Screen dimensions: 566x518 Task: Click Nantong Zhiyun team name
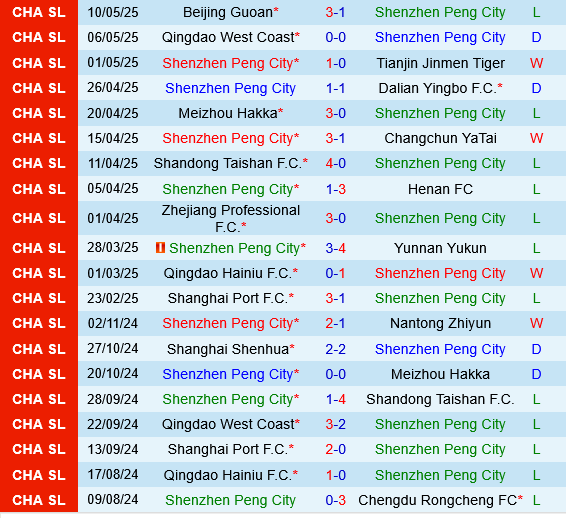point(440,323)
